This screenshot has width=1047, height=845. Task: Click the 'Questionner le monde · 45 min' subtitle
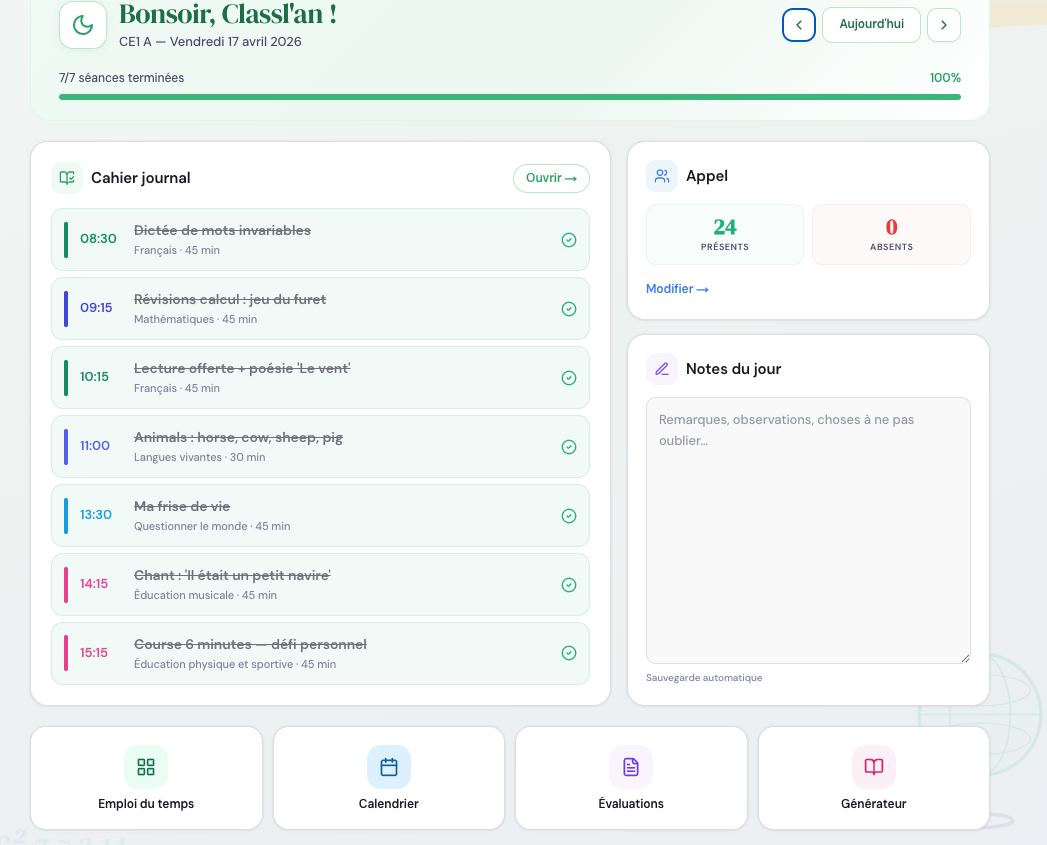click(212, 526)
